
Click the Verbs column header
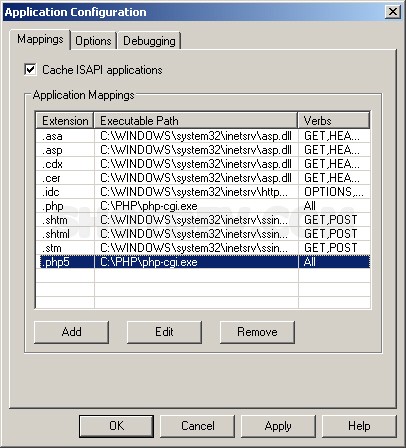tap(334, 120)
